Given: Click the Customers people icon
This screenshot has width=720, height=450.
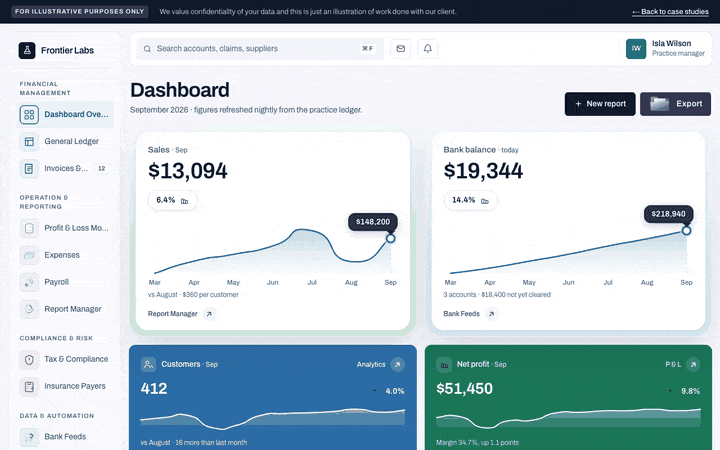Looking at the screenshot, I should pos(148,365).
